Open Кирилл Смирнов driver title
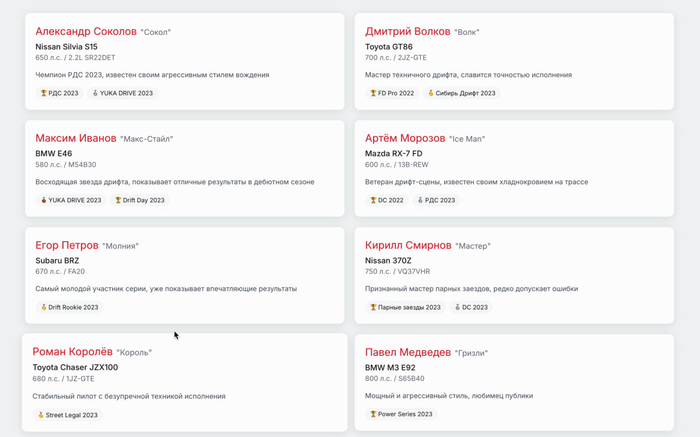This screenshot has width=700, height=437. [x=408, y=245]
